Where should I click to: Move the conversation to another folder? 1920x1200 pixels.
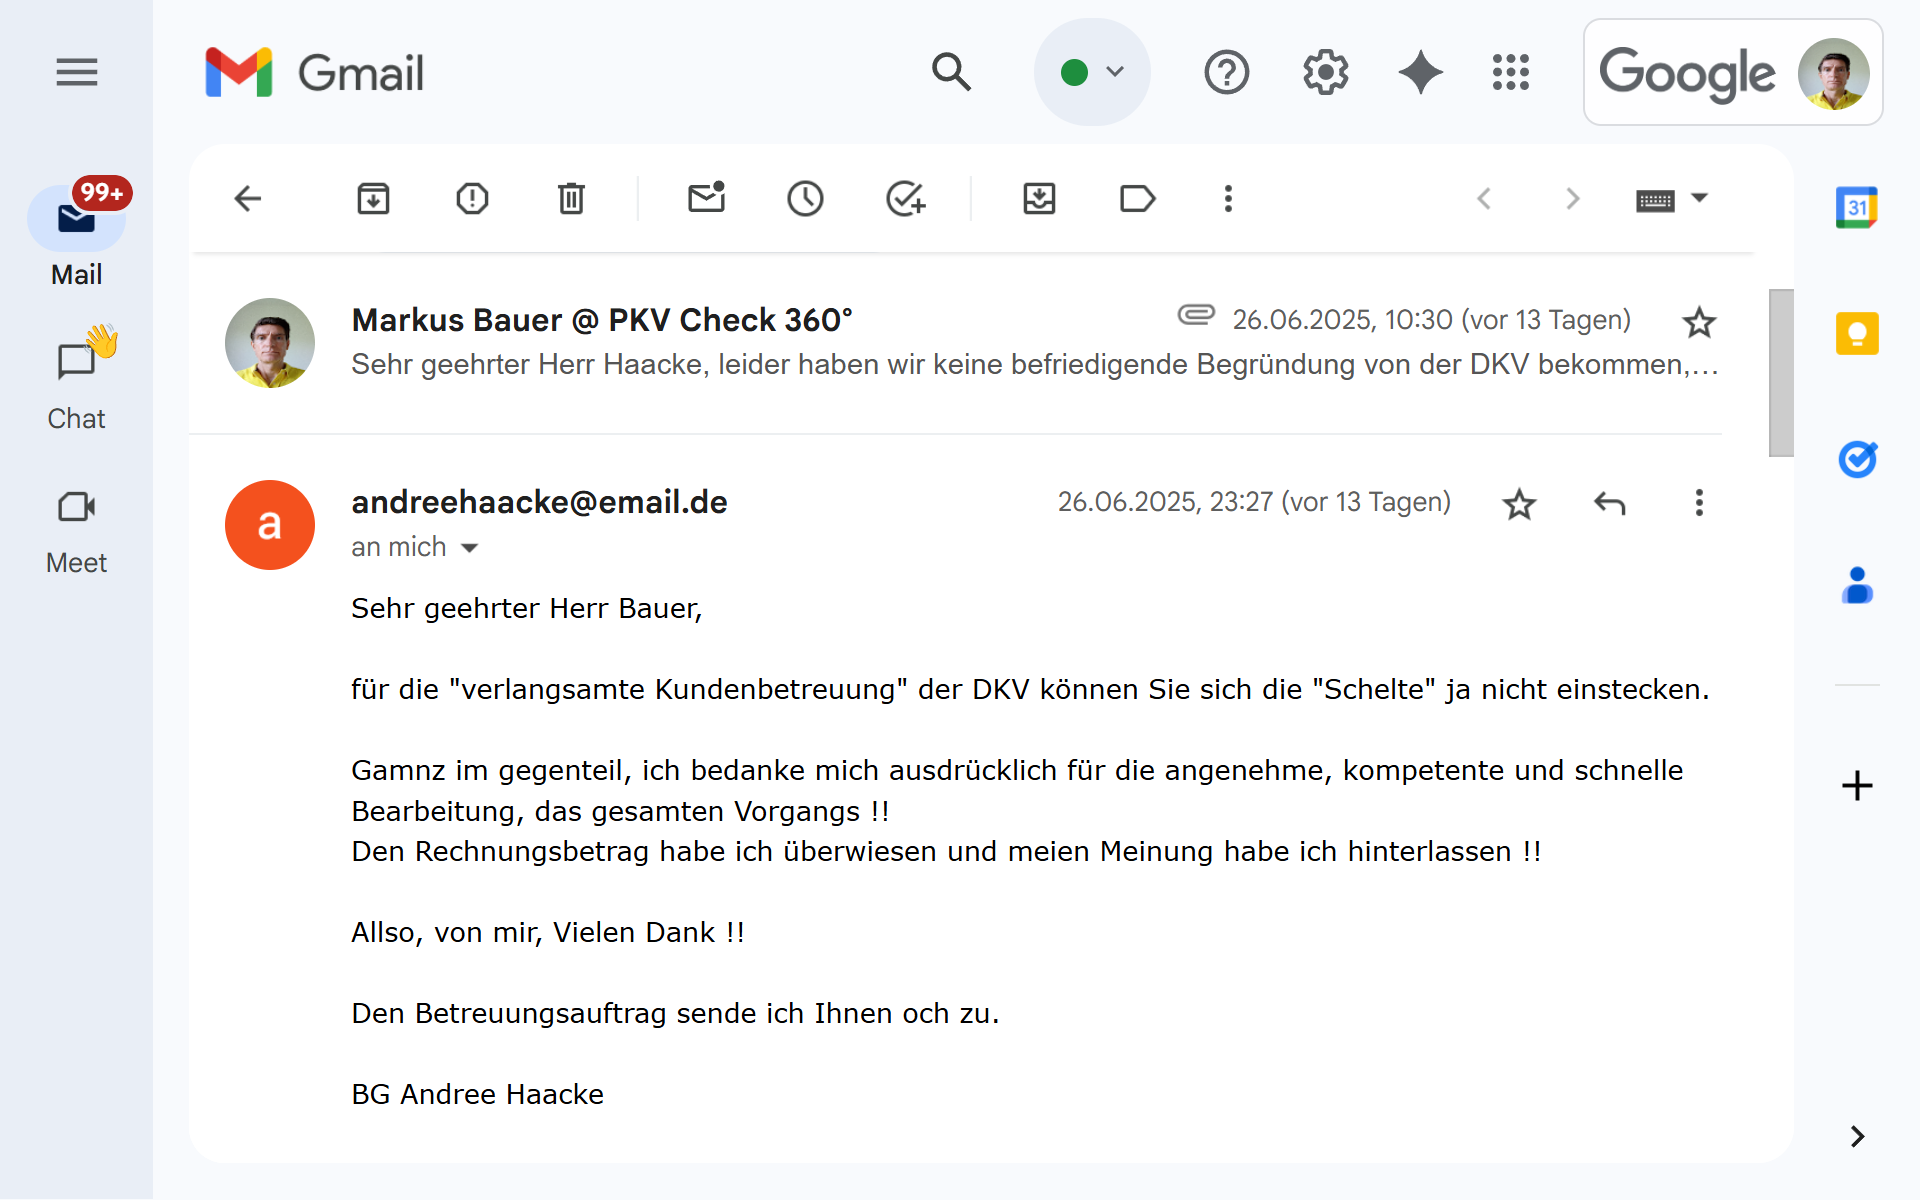coord(1039,198)
